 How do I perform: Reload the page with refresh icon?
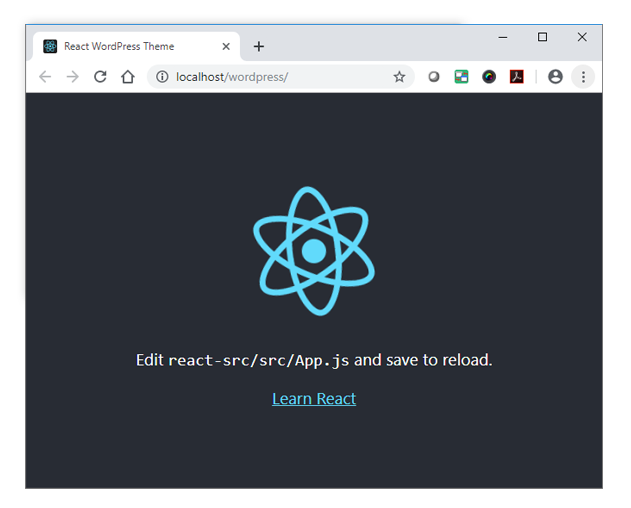[100, 76]
